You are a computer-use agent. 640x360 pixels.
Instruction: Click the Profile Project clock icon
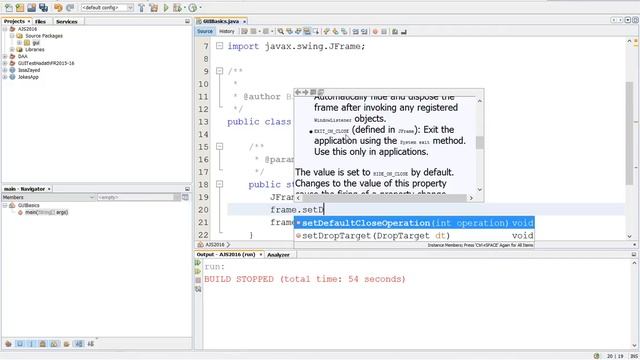[192, 7]
